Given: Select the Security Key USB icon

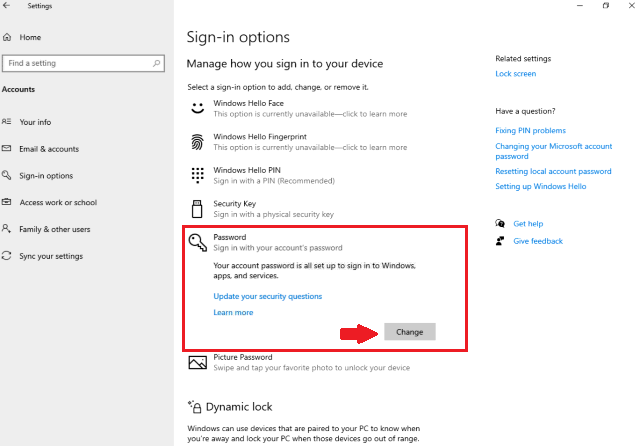Looking at the screenshot, I should click(x=197, y=209).
